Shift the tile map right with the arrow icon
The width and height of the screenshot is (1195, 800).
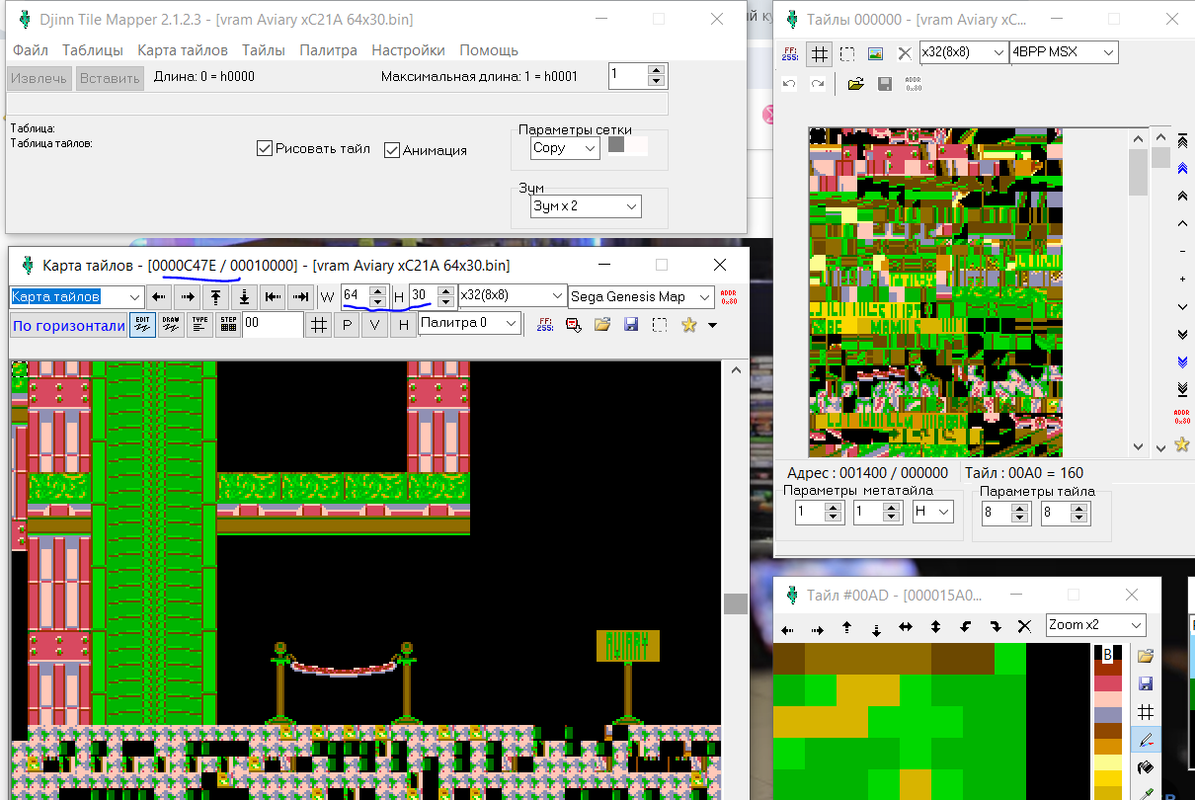point(187,296)
